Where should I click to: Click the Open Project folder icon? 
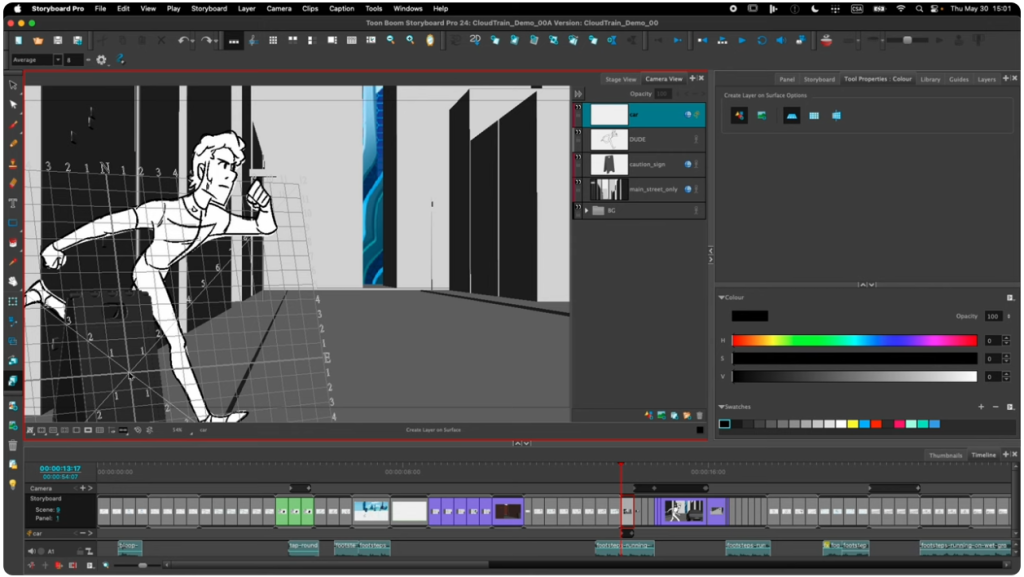coord(38,40)
